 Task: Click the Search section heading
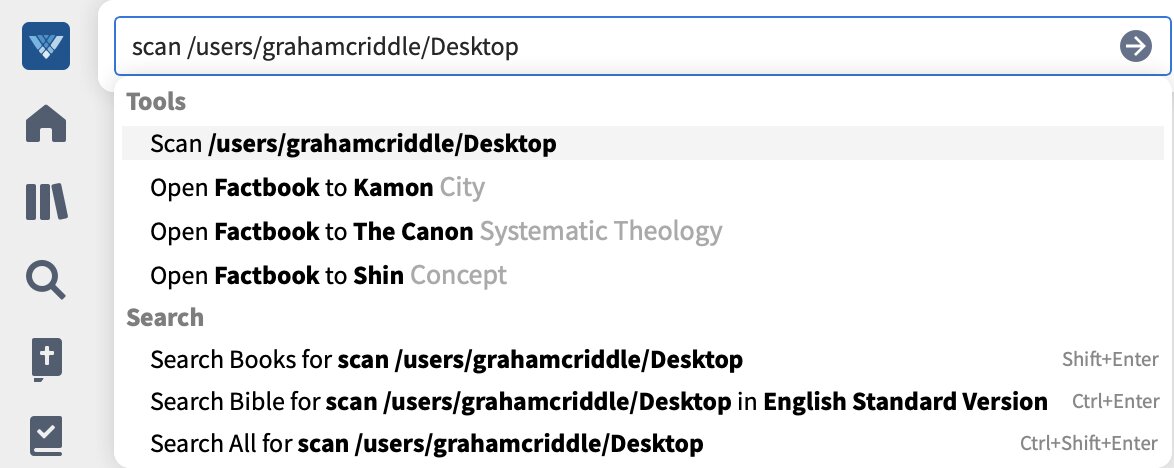pos(165,317)
